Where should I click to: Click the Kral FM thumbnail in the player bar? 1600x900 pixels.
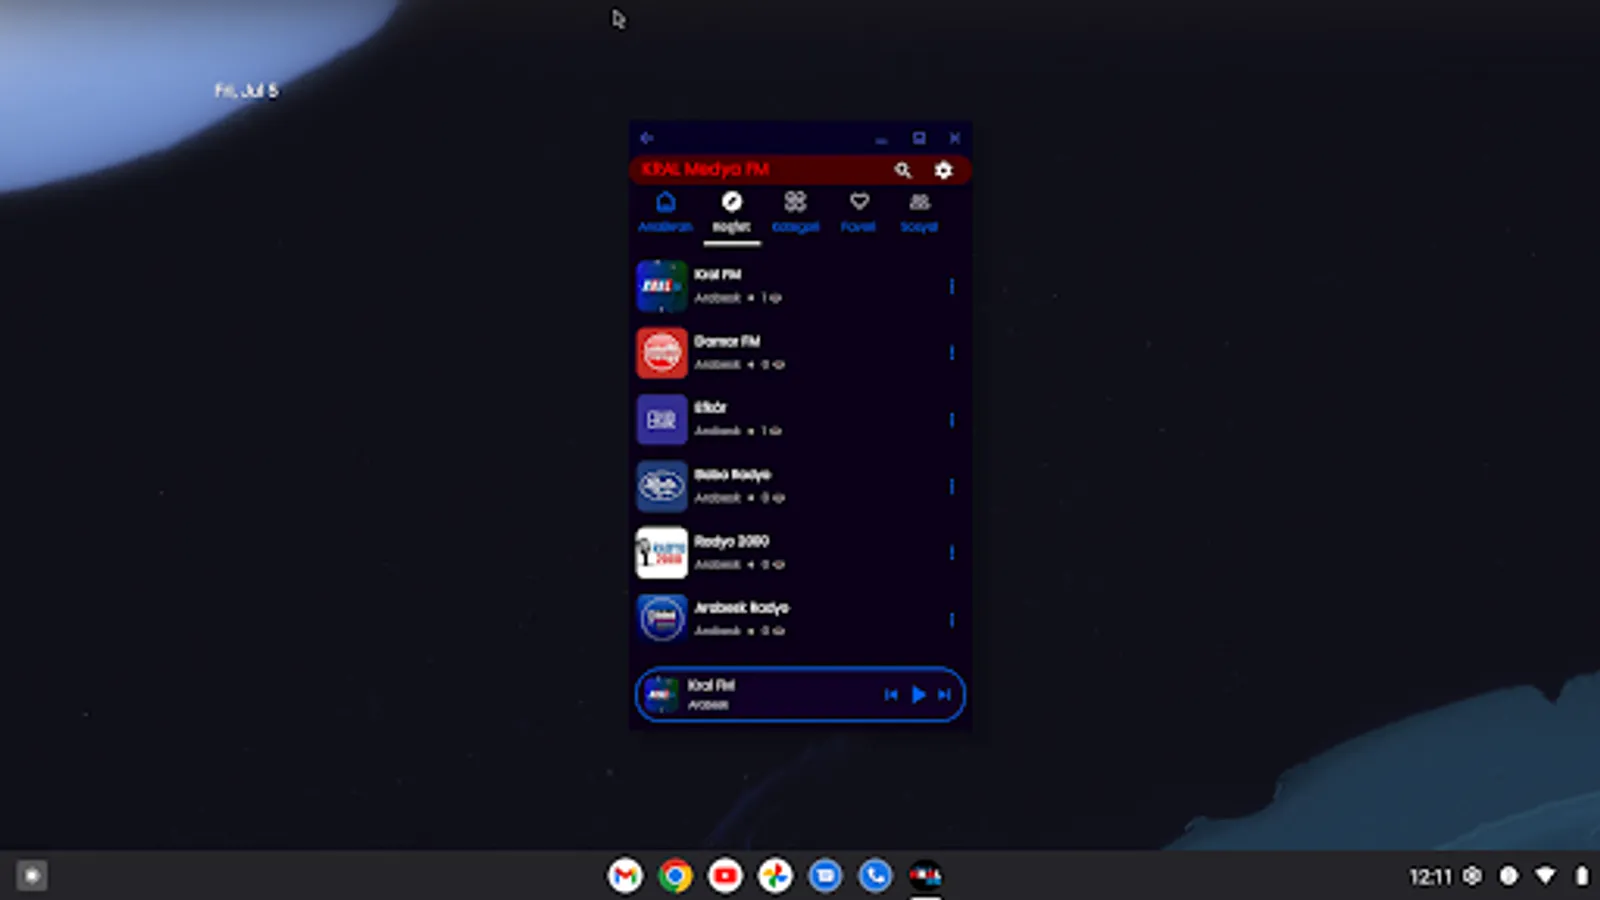(x=661, y=695)
